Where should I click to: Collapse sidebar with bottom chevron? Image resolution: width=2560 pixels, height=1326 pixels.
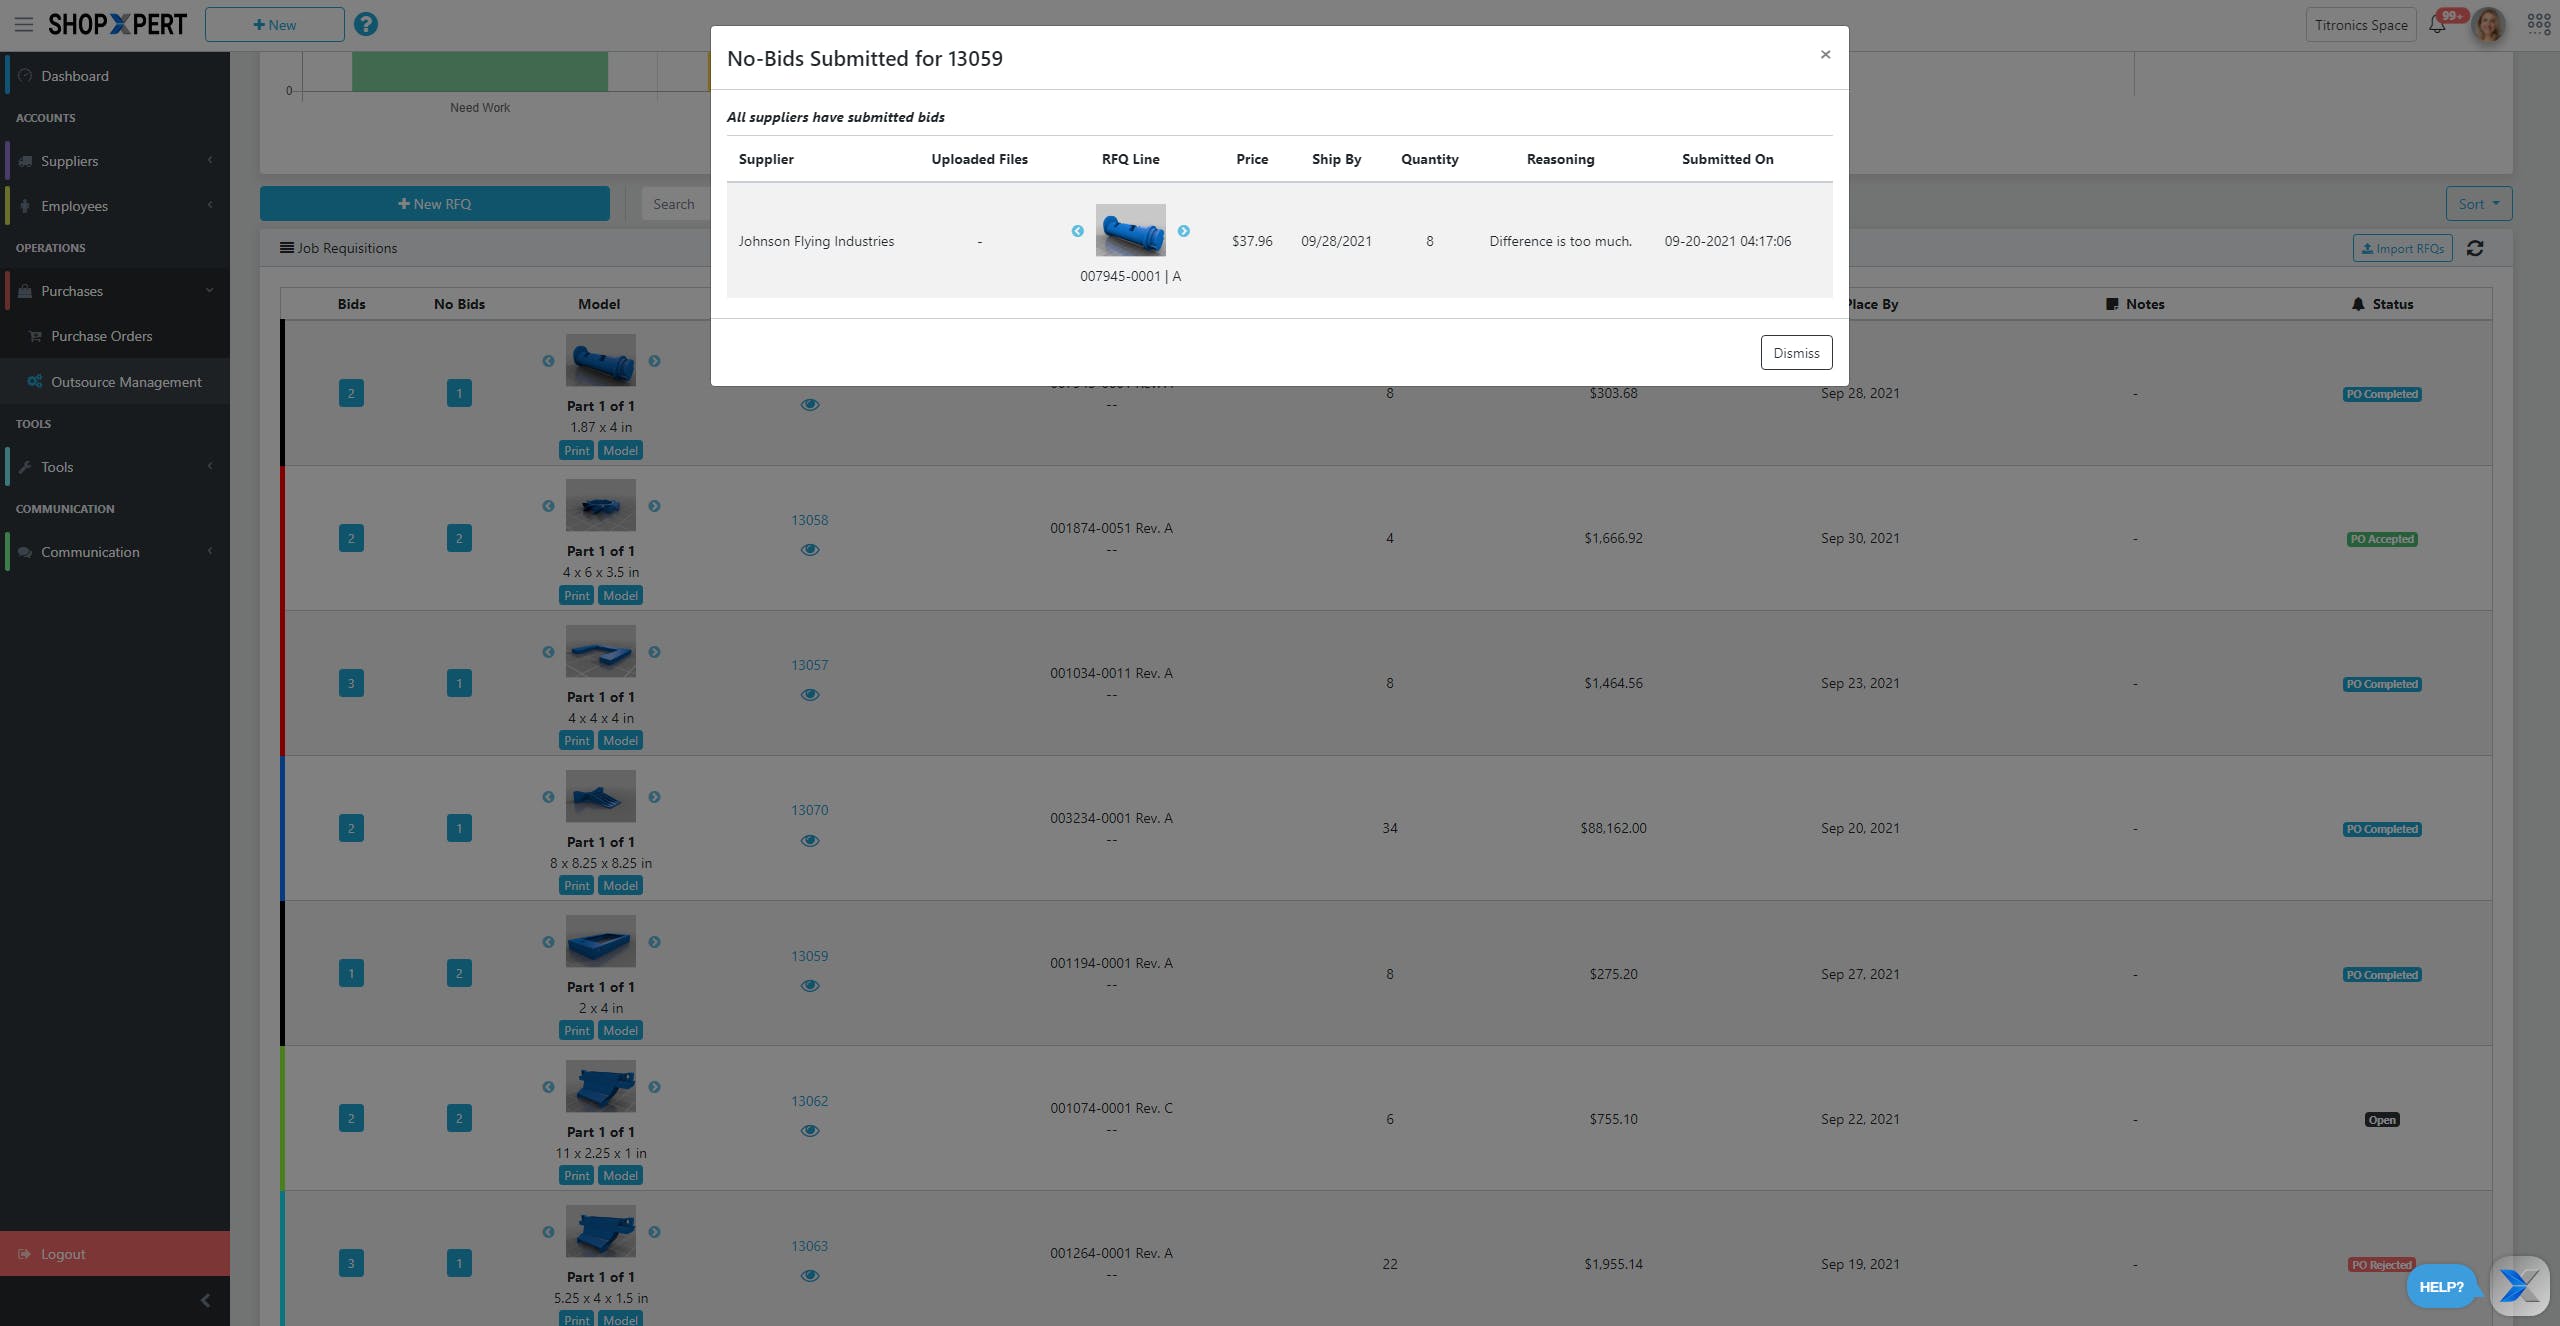(x=205, y=1300)
